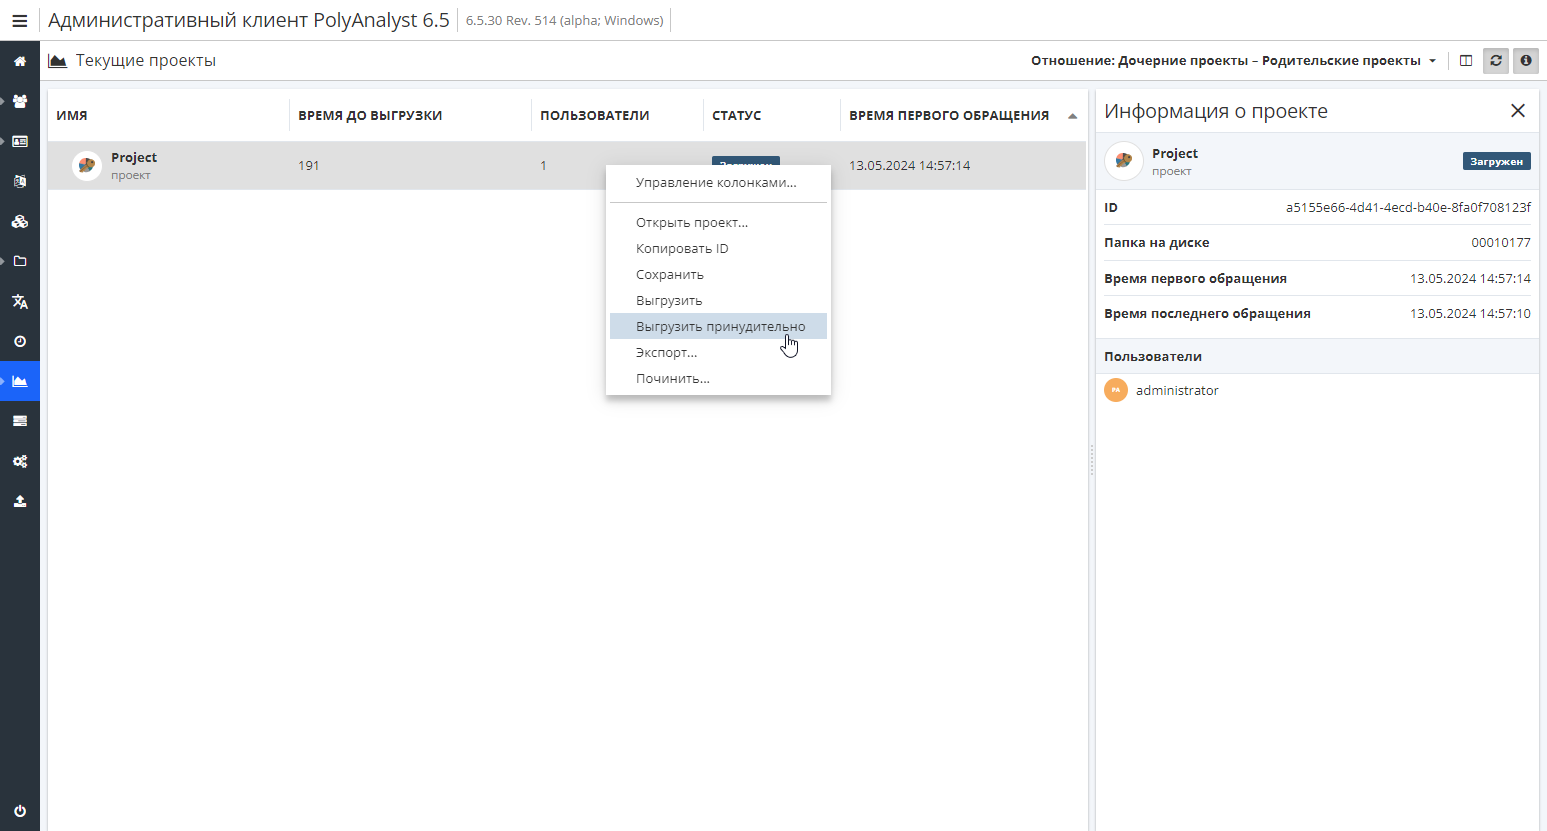Click the 'Папка на диске' label

(x=1157, y=242)
